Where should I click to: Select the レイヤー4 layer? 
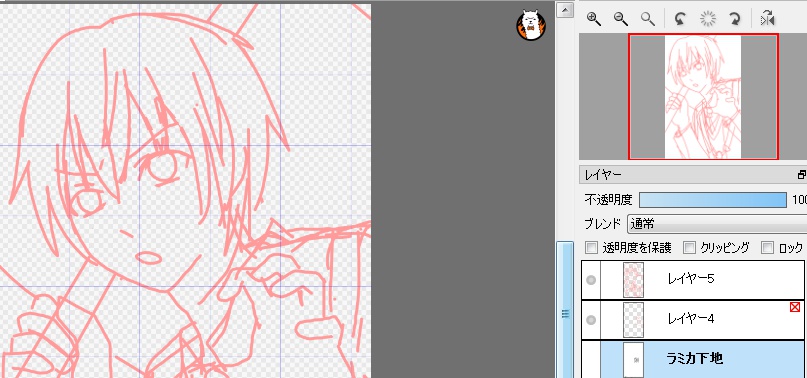click(x=693, y=320)
